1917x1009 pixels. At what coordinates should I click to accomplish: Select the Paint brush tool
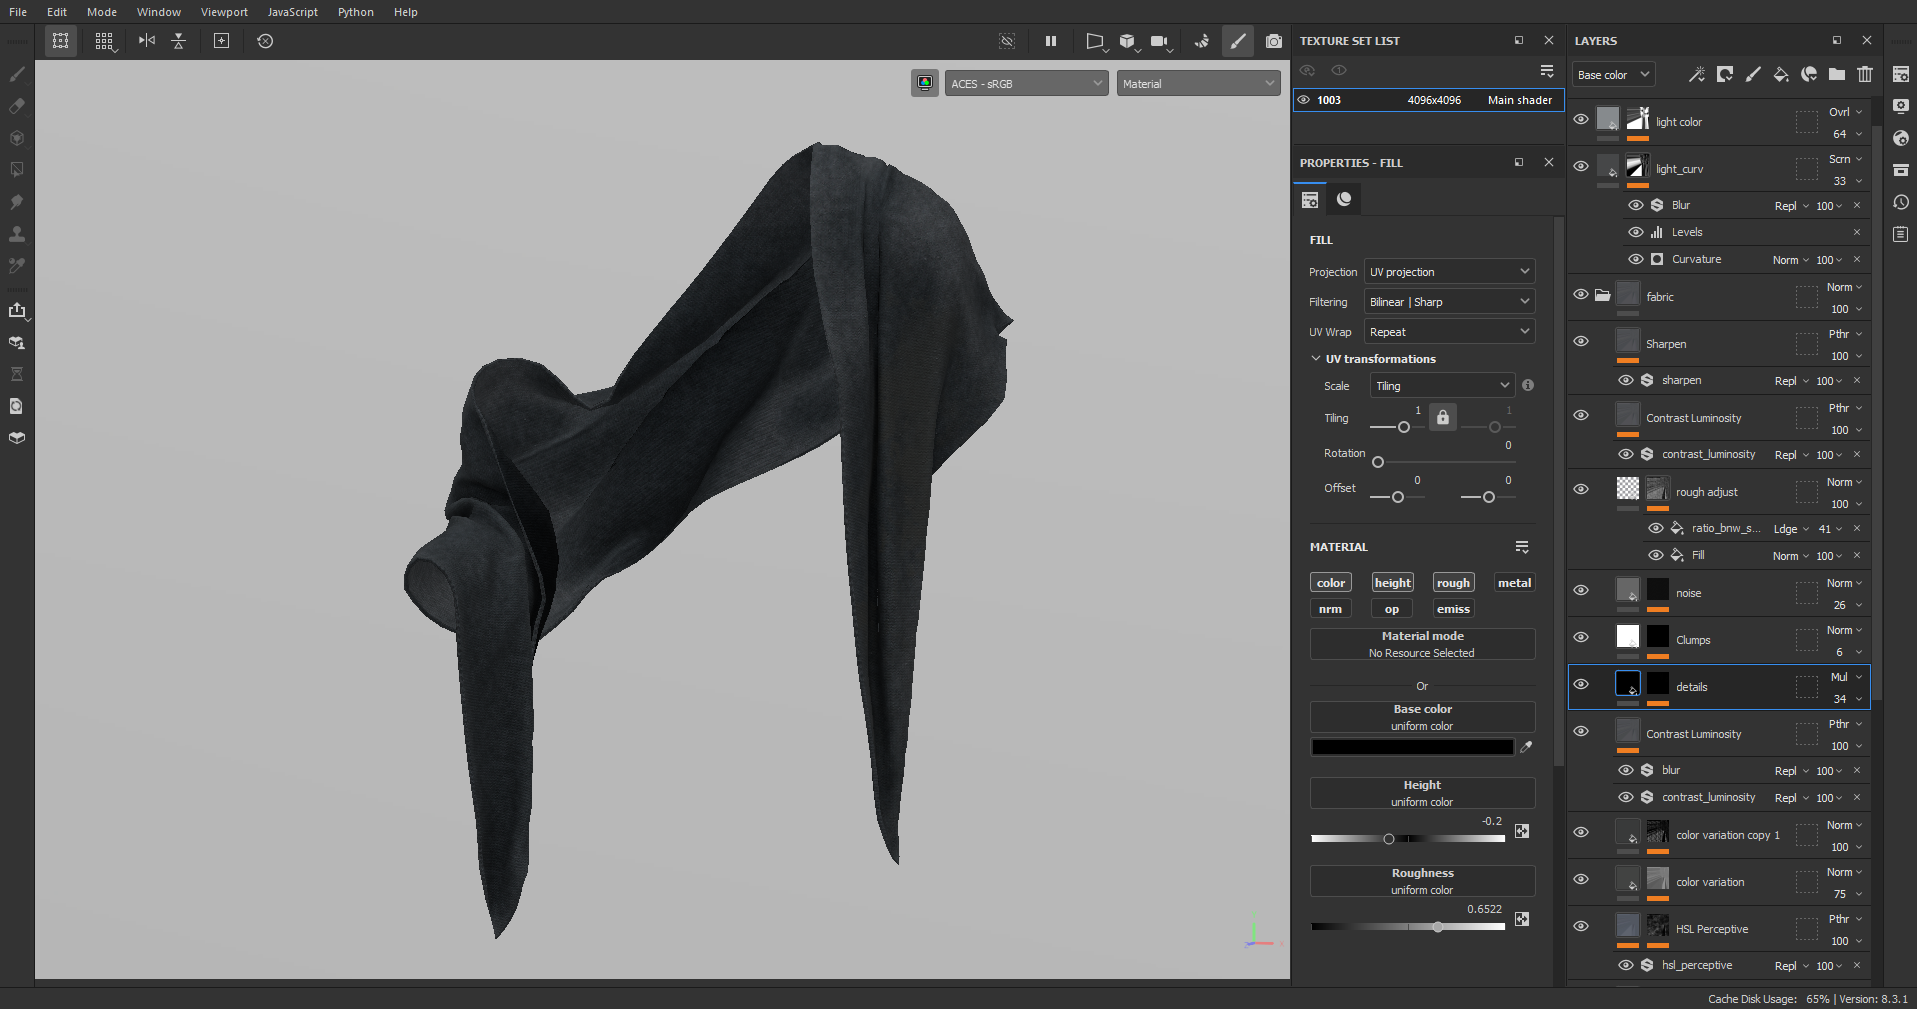[17, 74]
